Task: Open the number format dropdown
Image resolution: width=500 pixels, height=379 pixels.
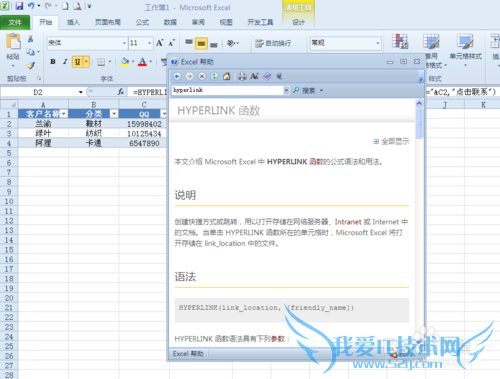Action: 378,43
